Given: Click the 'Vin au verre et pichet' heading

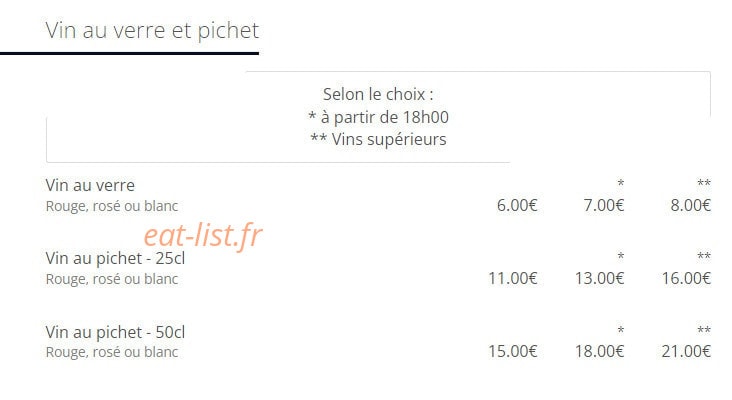Looking at the screenshot, I should point(152,31).
